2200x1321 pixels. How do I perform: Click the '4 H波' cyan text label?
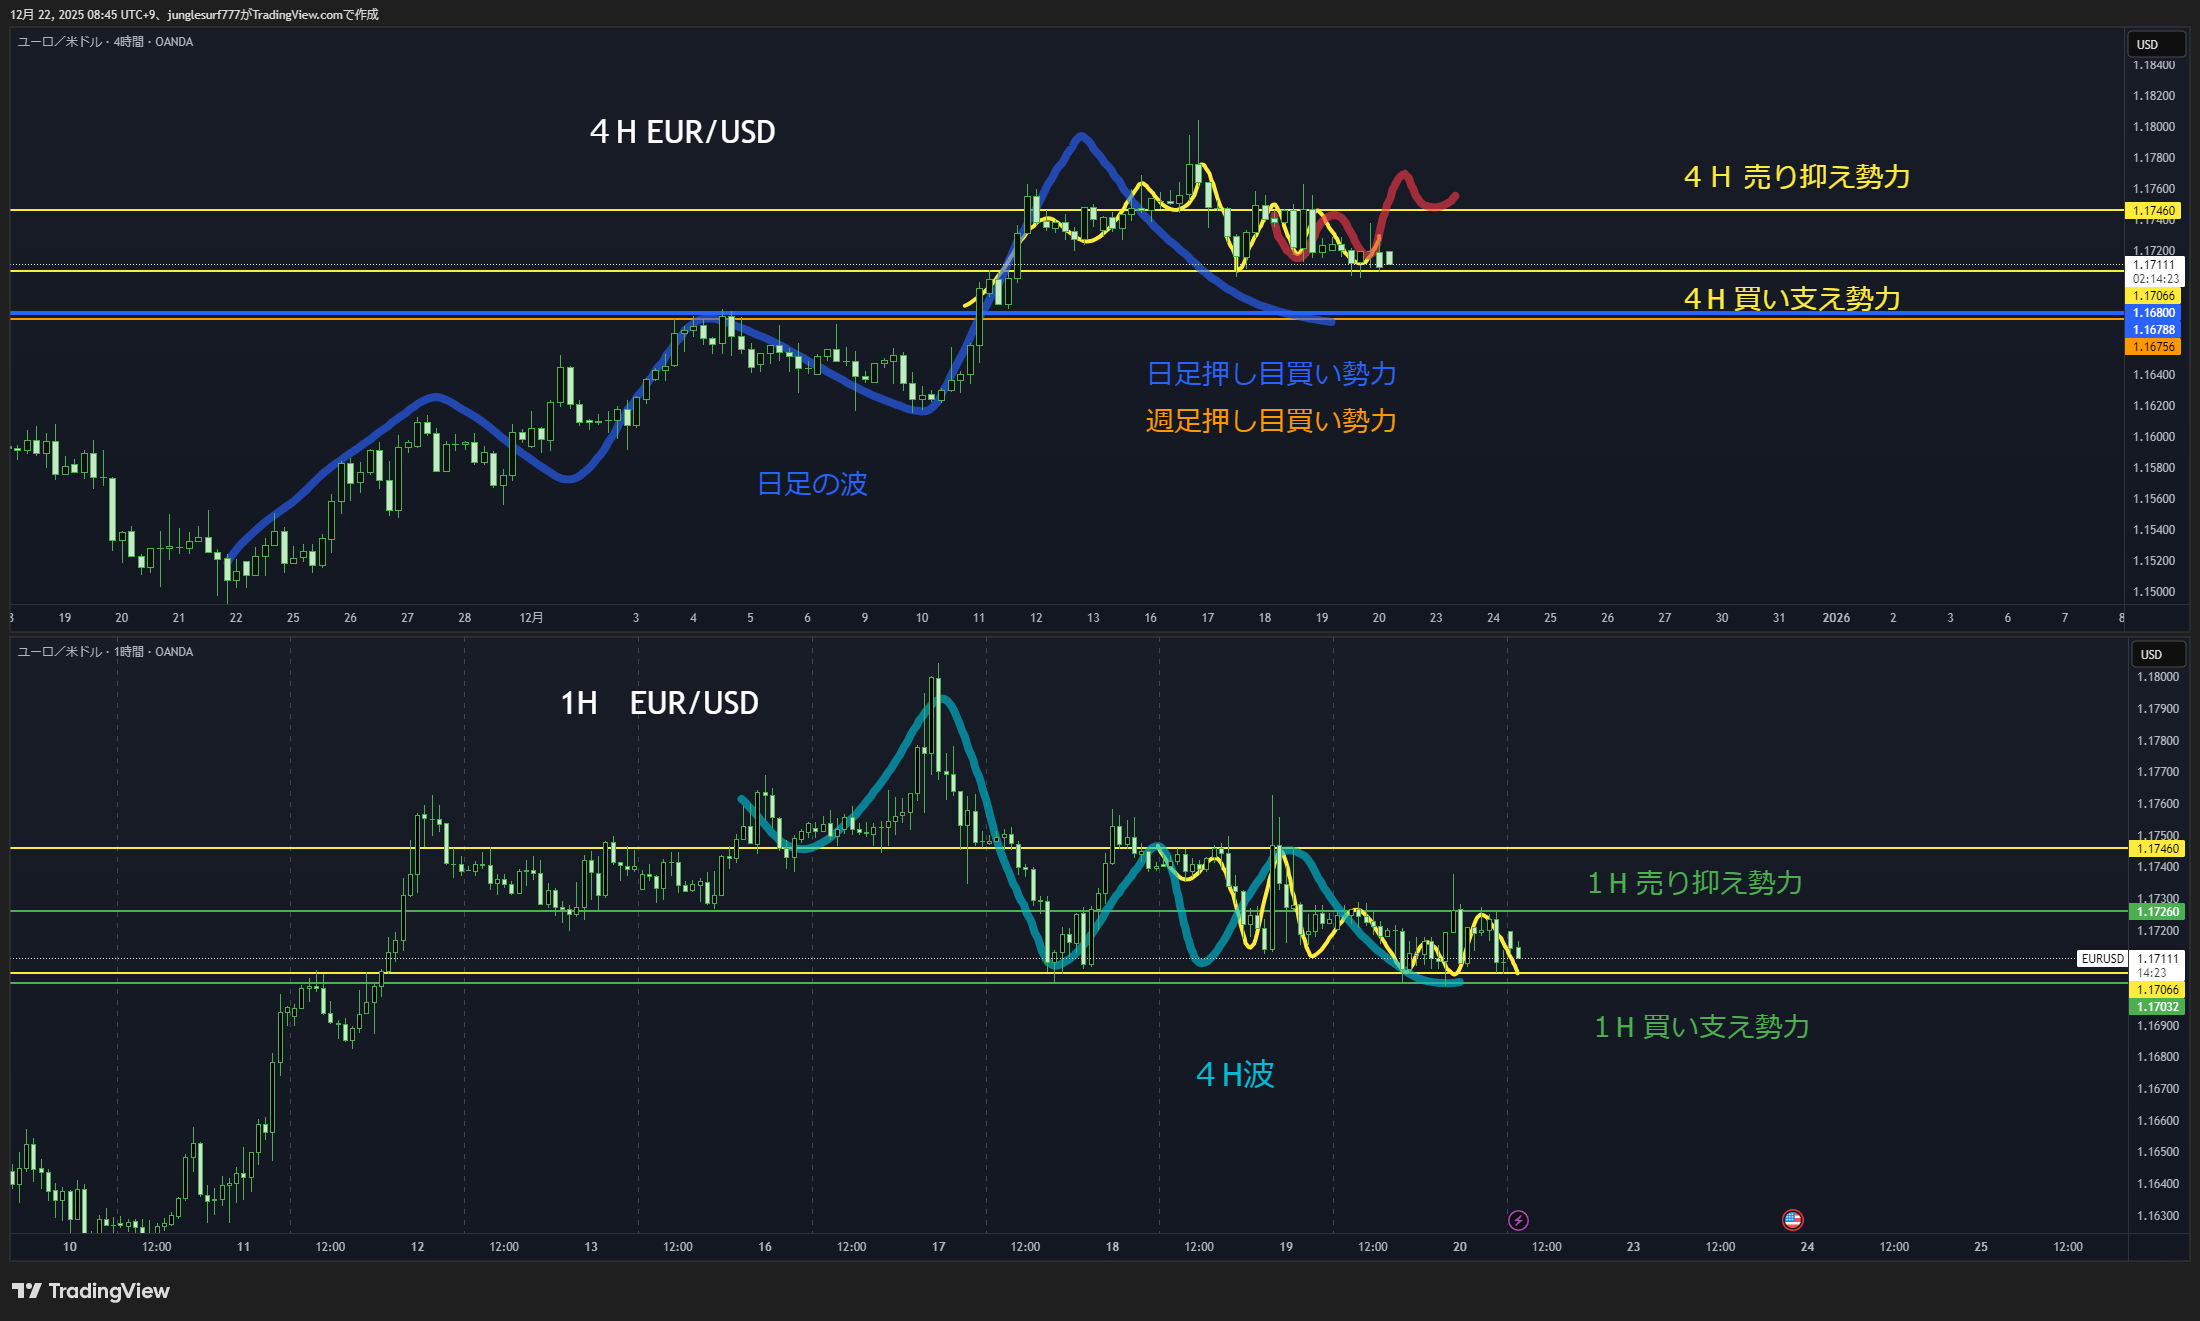coord(1235,1075)
